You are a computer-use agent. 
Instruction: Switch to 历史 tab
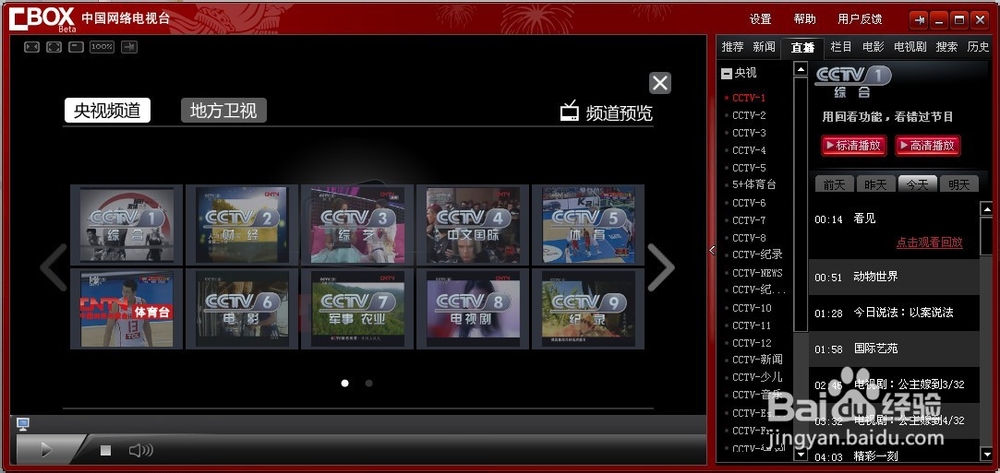click(x=978, y=47)
